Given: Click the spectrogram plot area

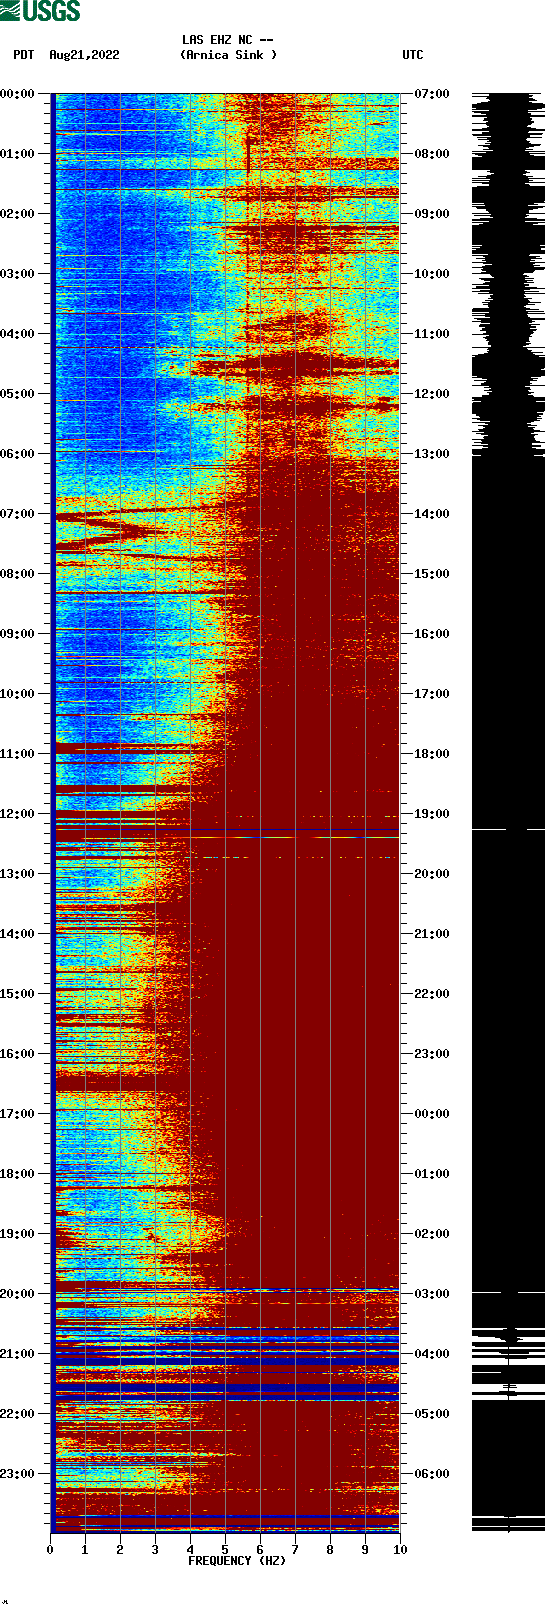Looking at the screenshot, I should [225, 813].
